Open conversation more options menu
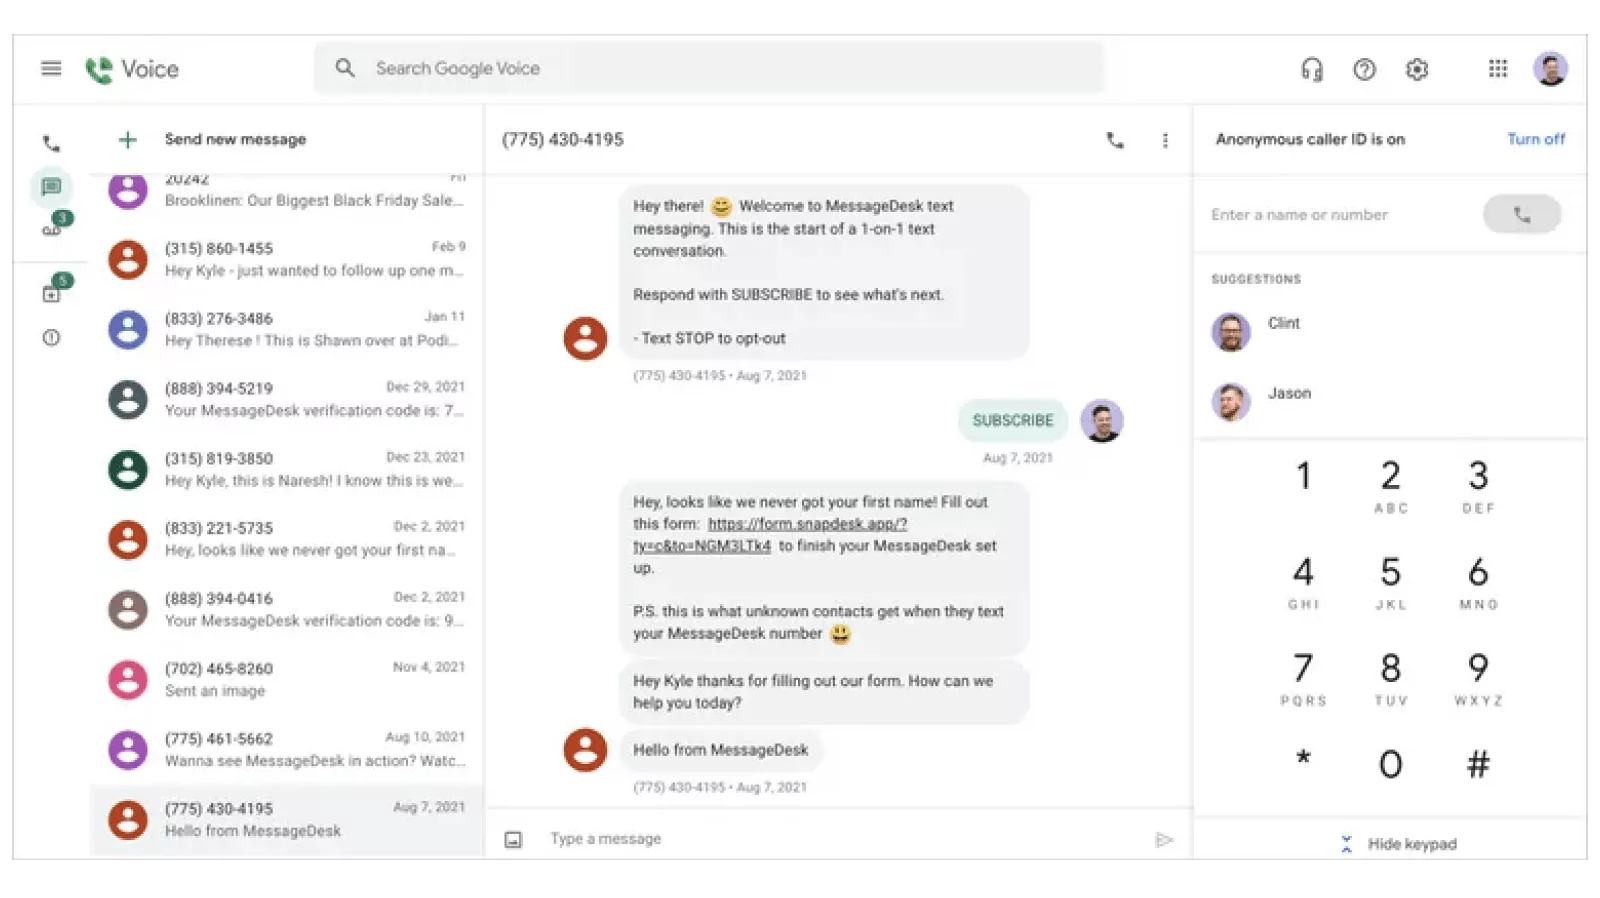 tap(1165, 140)
